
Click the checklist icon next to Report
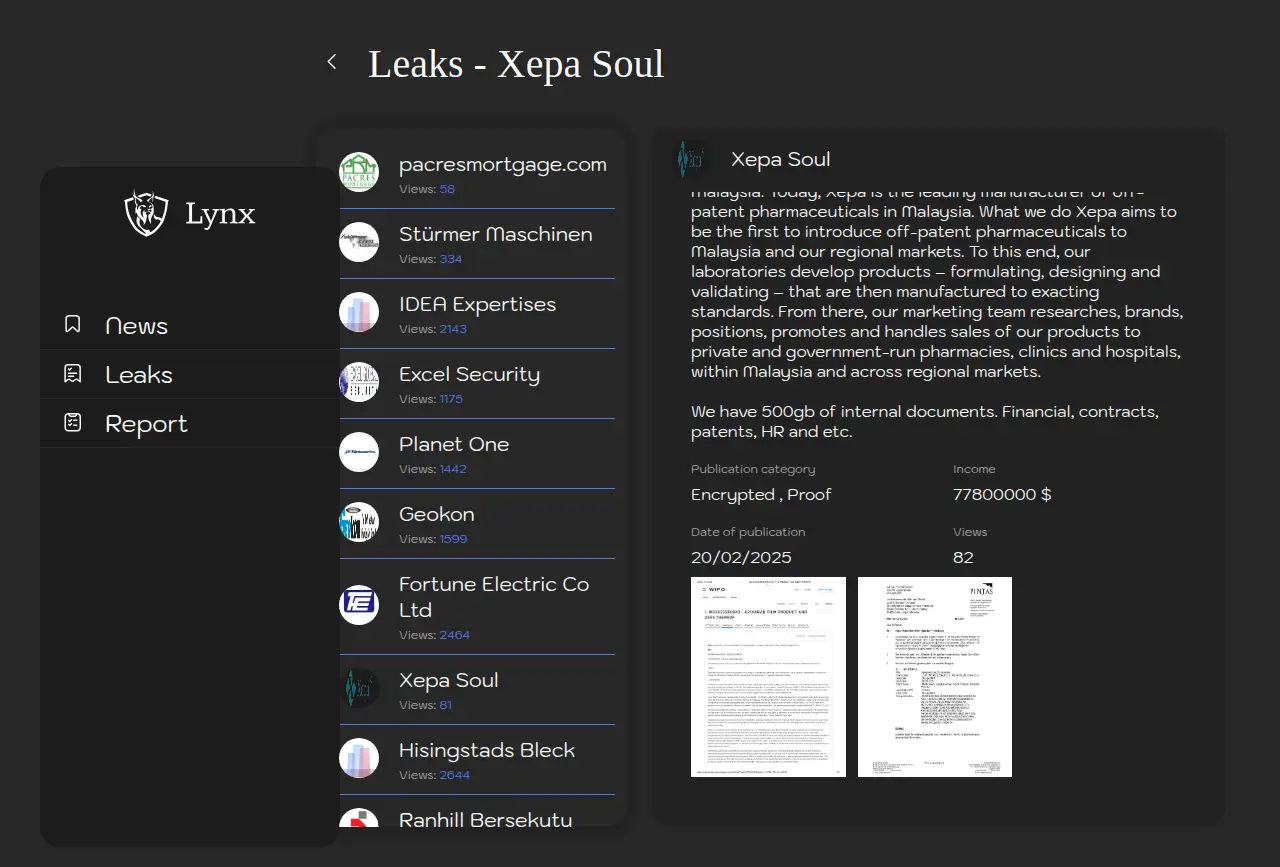(73, 423)
